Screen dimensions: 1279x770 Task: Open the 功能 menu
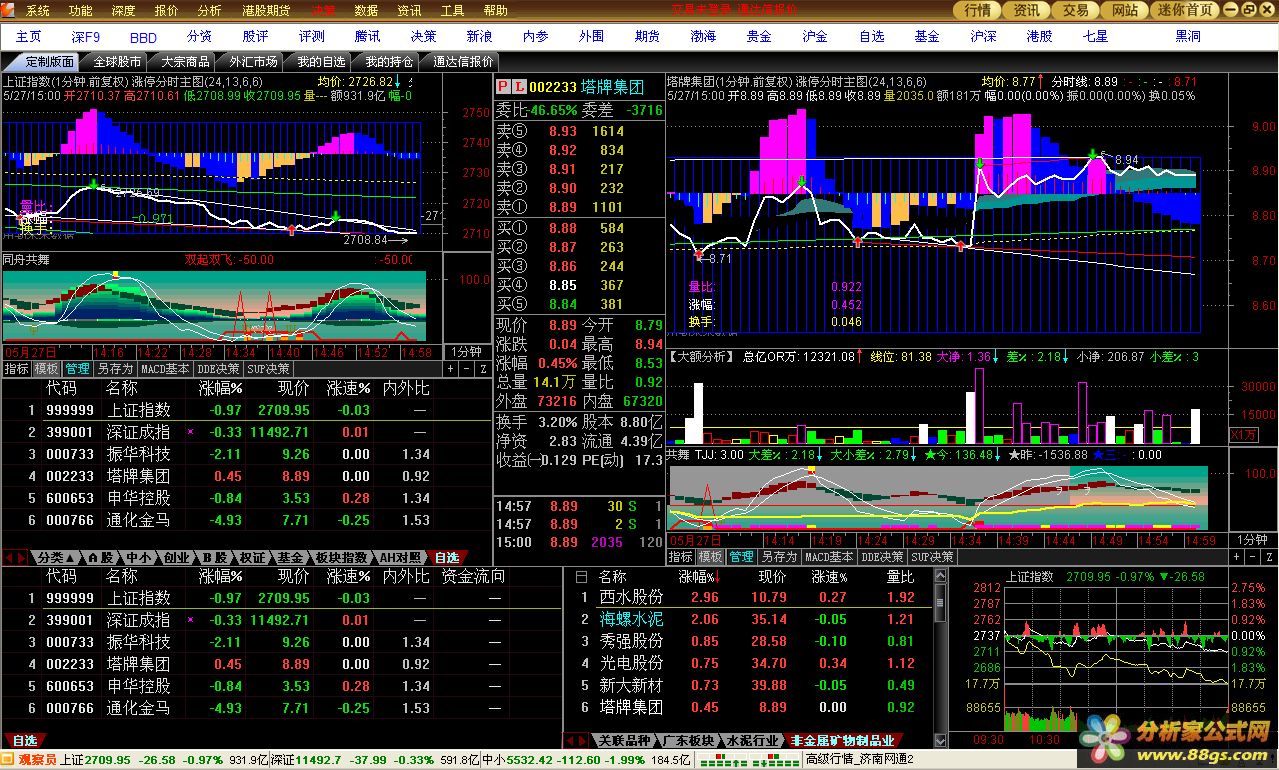80,11
